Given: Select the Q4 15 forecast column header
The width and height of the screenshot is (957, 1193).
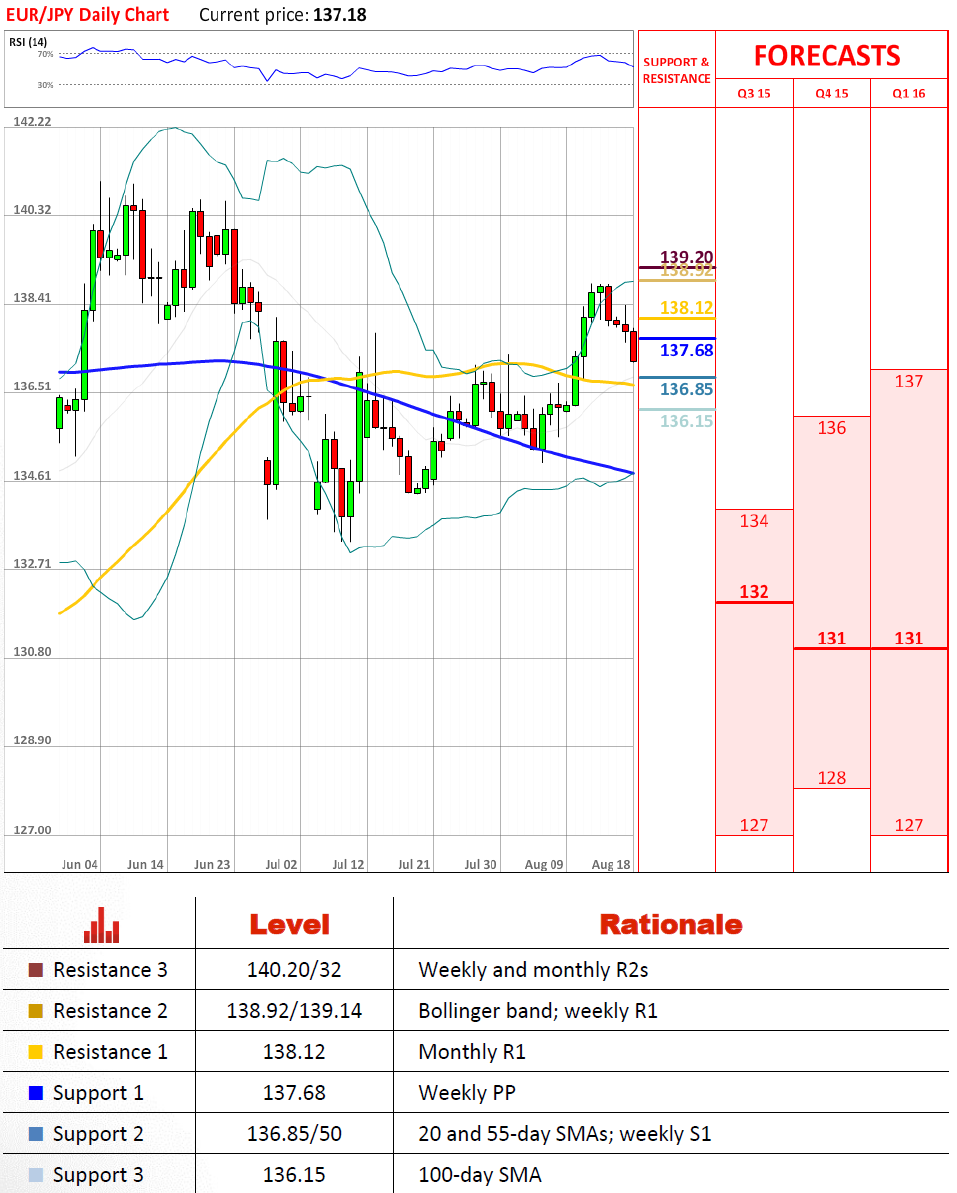Looking at the screenshot, I should pos(831,94).
